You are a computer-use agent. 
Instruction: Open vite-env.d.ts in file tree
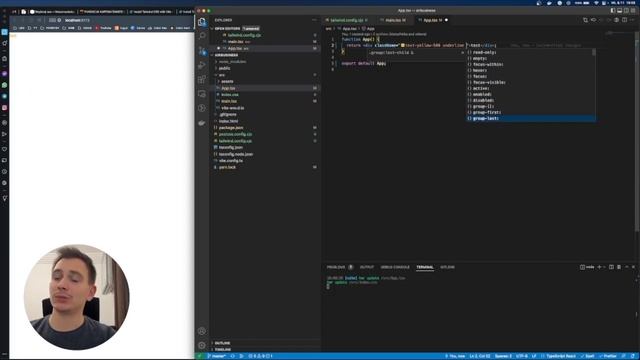pos(232,108)
